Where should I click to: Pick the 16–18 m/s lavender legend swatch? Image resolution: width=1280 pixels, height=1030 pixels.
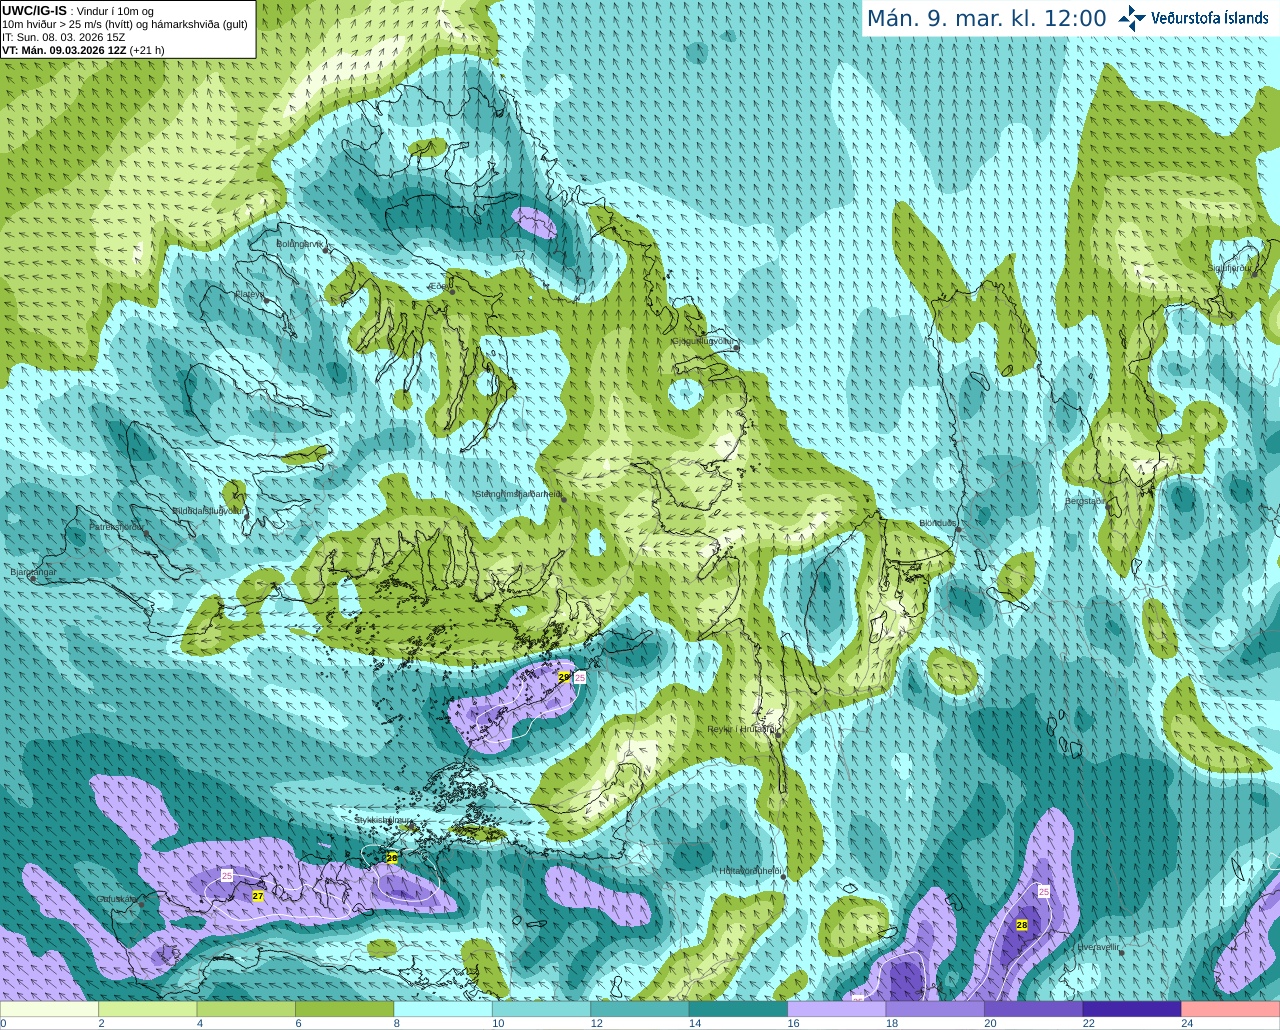837,1009
